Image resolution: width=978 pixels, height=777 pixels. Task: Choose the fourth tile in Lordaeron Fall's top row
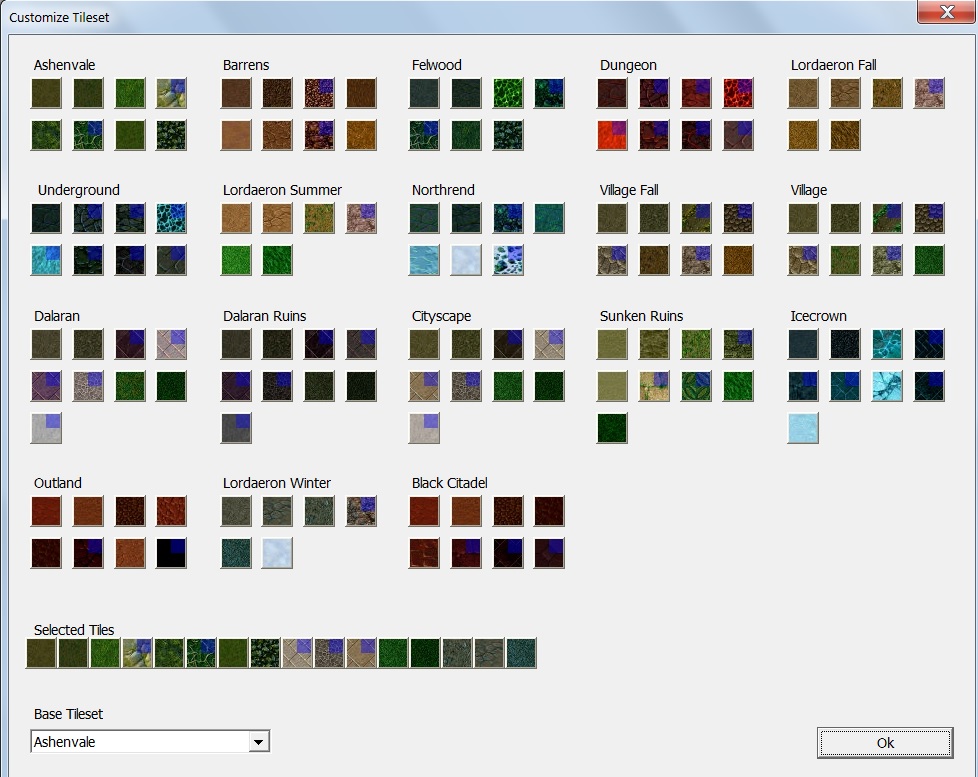pyautogui.click(x=929, y=93)
